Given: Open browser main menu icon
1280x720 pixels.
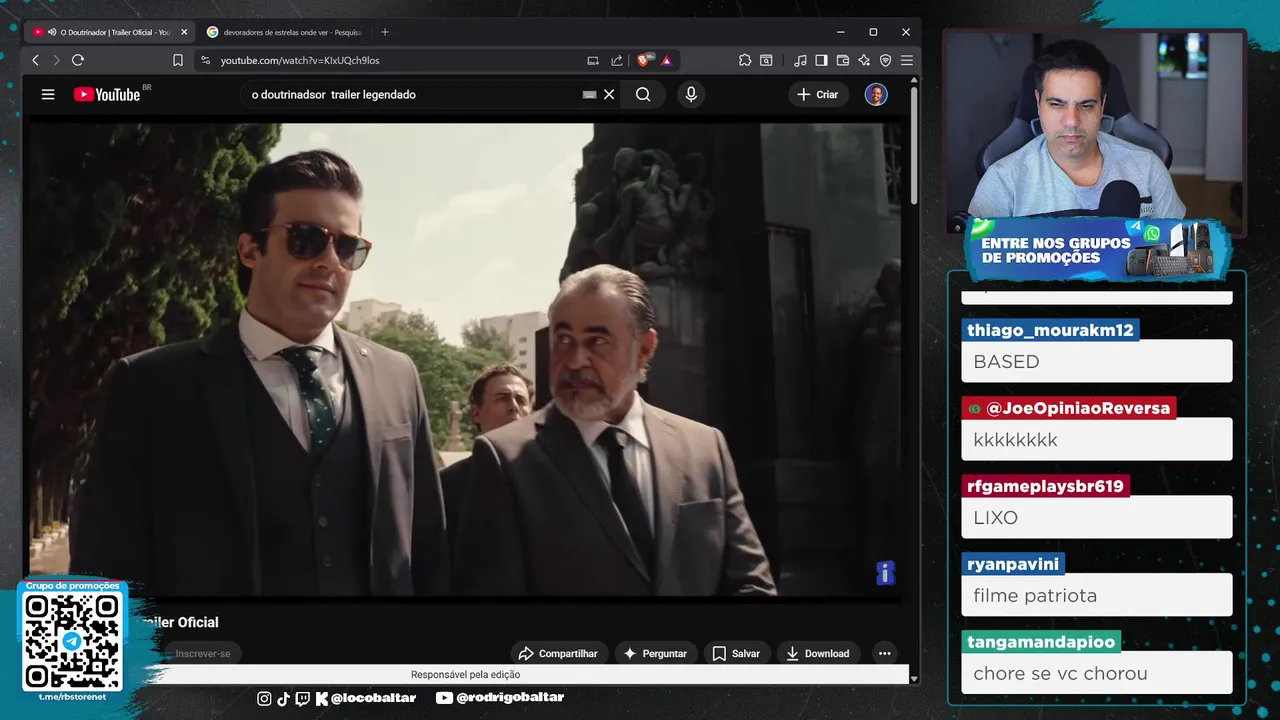Looking at the screenshot, I should [x=906, y=60].
